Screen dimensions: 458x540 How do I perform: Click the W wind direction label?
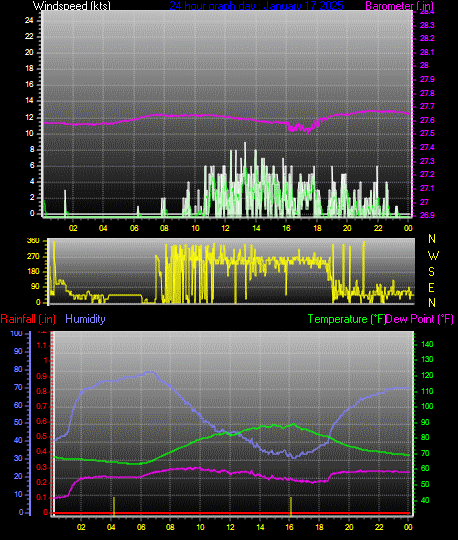pyautogui.click(x=433, y=256)
